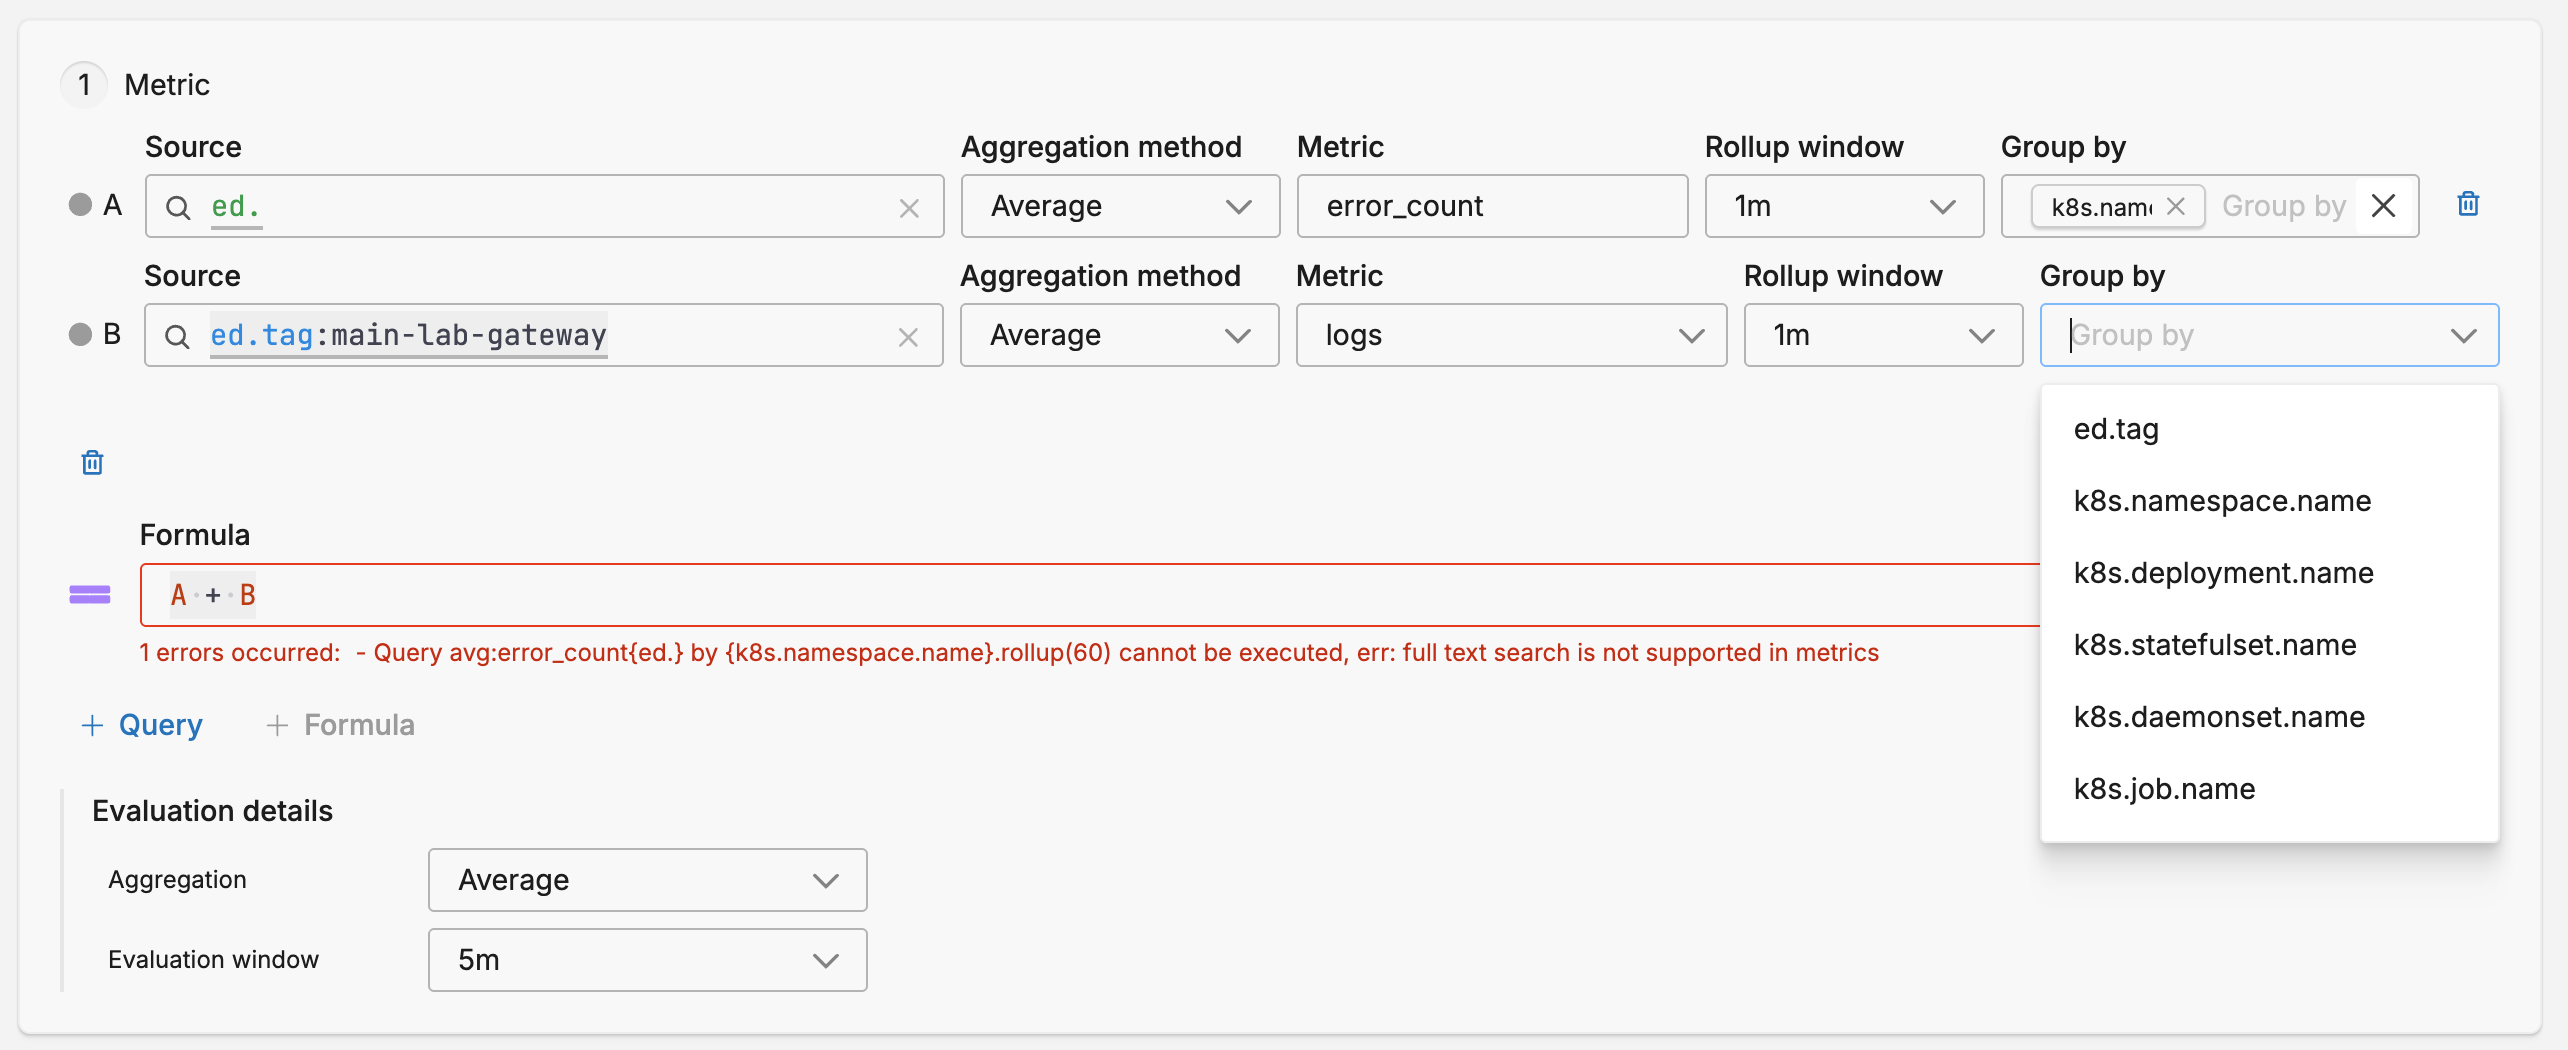The image size is (2568, 1050).
Task: Click the magnifier icon in source A
Action: tap(178, 207)
